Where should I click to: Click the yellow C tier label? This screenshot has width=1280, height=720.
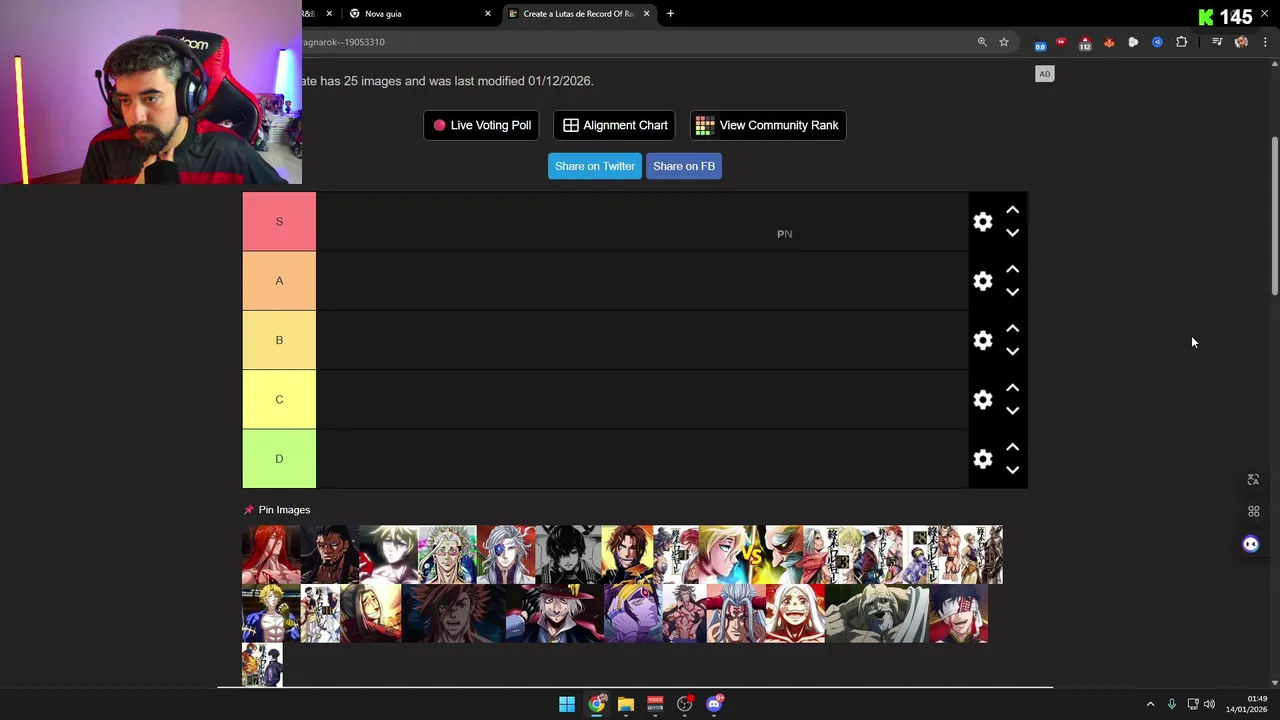pos(279,400)
